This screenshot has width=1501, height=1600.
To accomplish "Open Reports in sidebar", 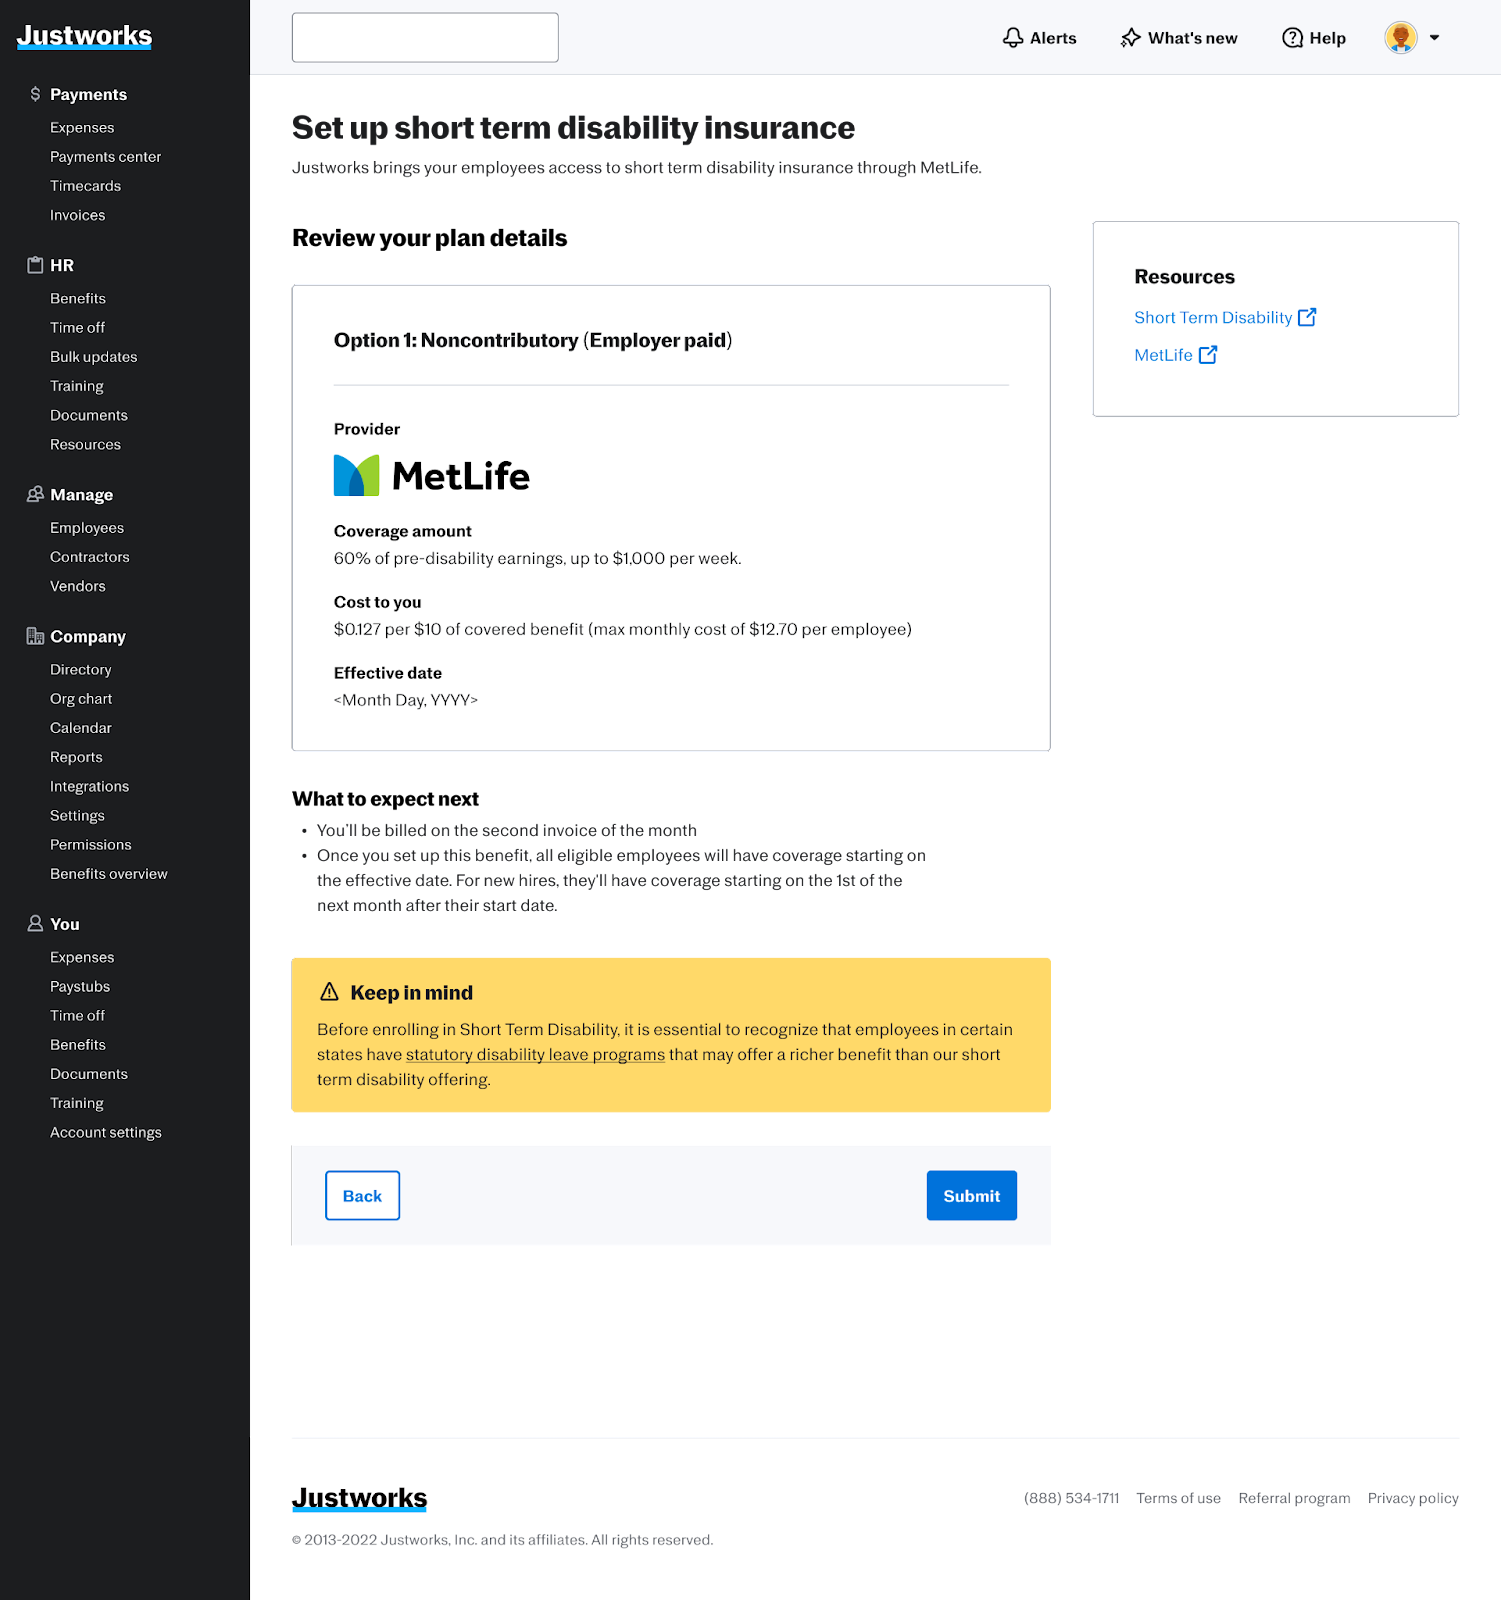I will pyautogui.click(x=76, y=756).
